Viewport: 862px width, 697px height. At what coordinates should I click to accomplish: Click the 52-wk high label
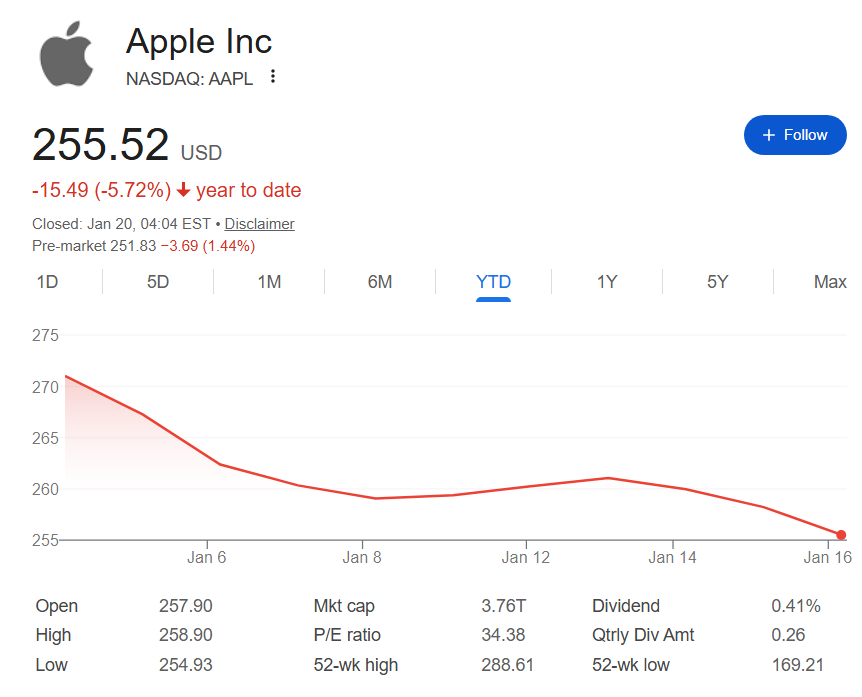pos(355,665)
